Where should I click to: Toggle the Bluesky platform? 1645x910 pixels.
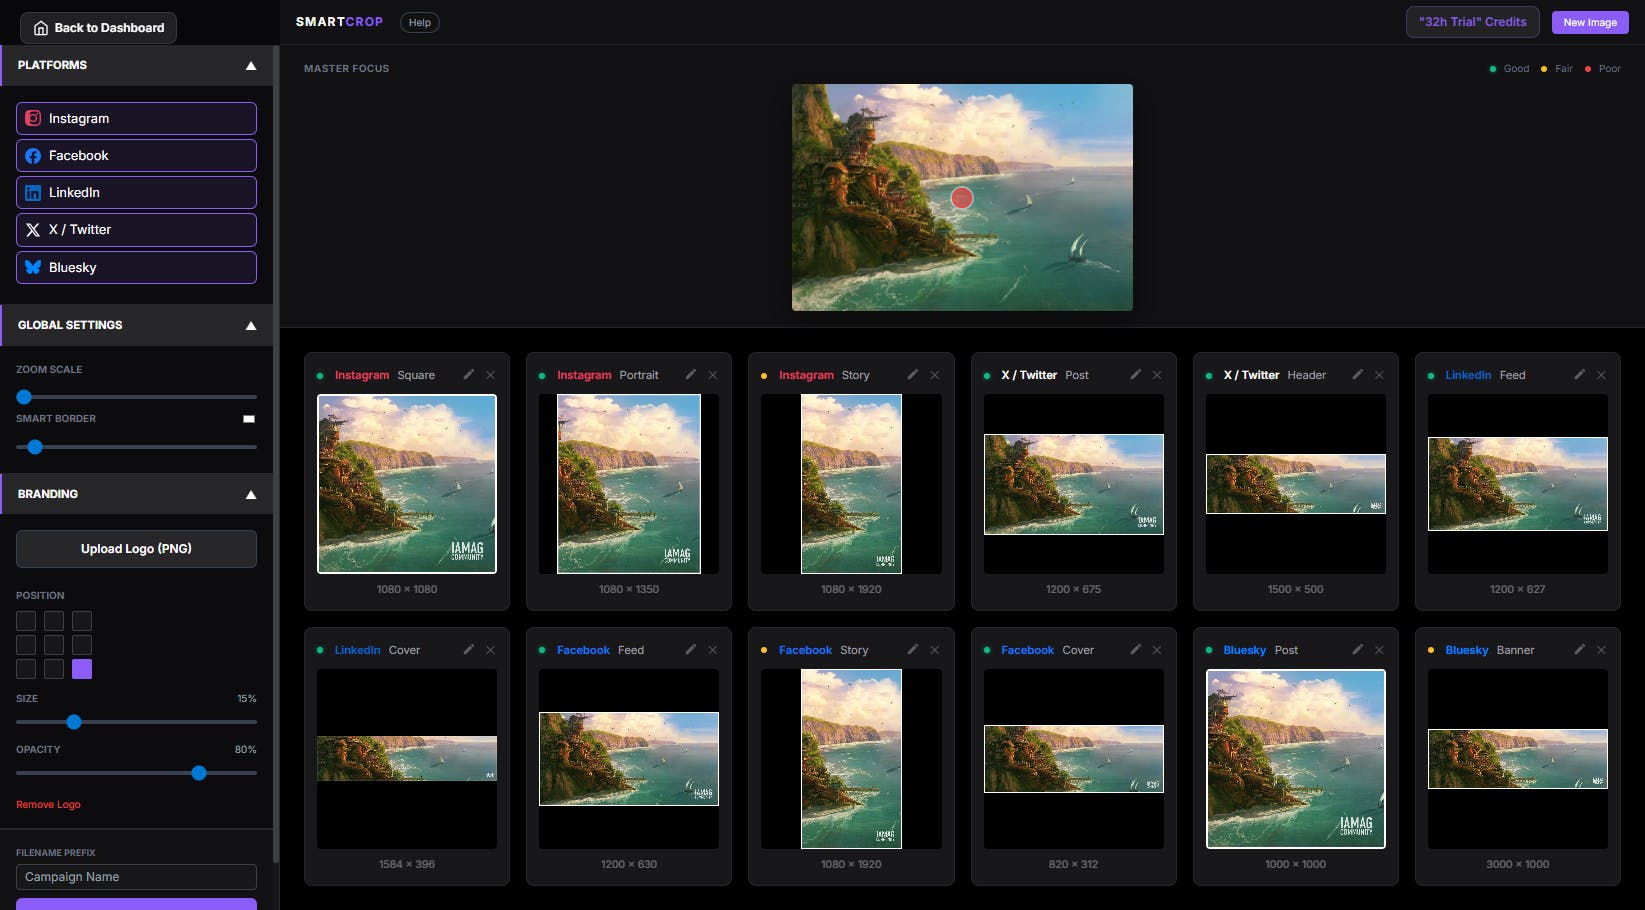[136, 267]
